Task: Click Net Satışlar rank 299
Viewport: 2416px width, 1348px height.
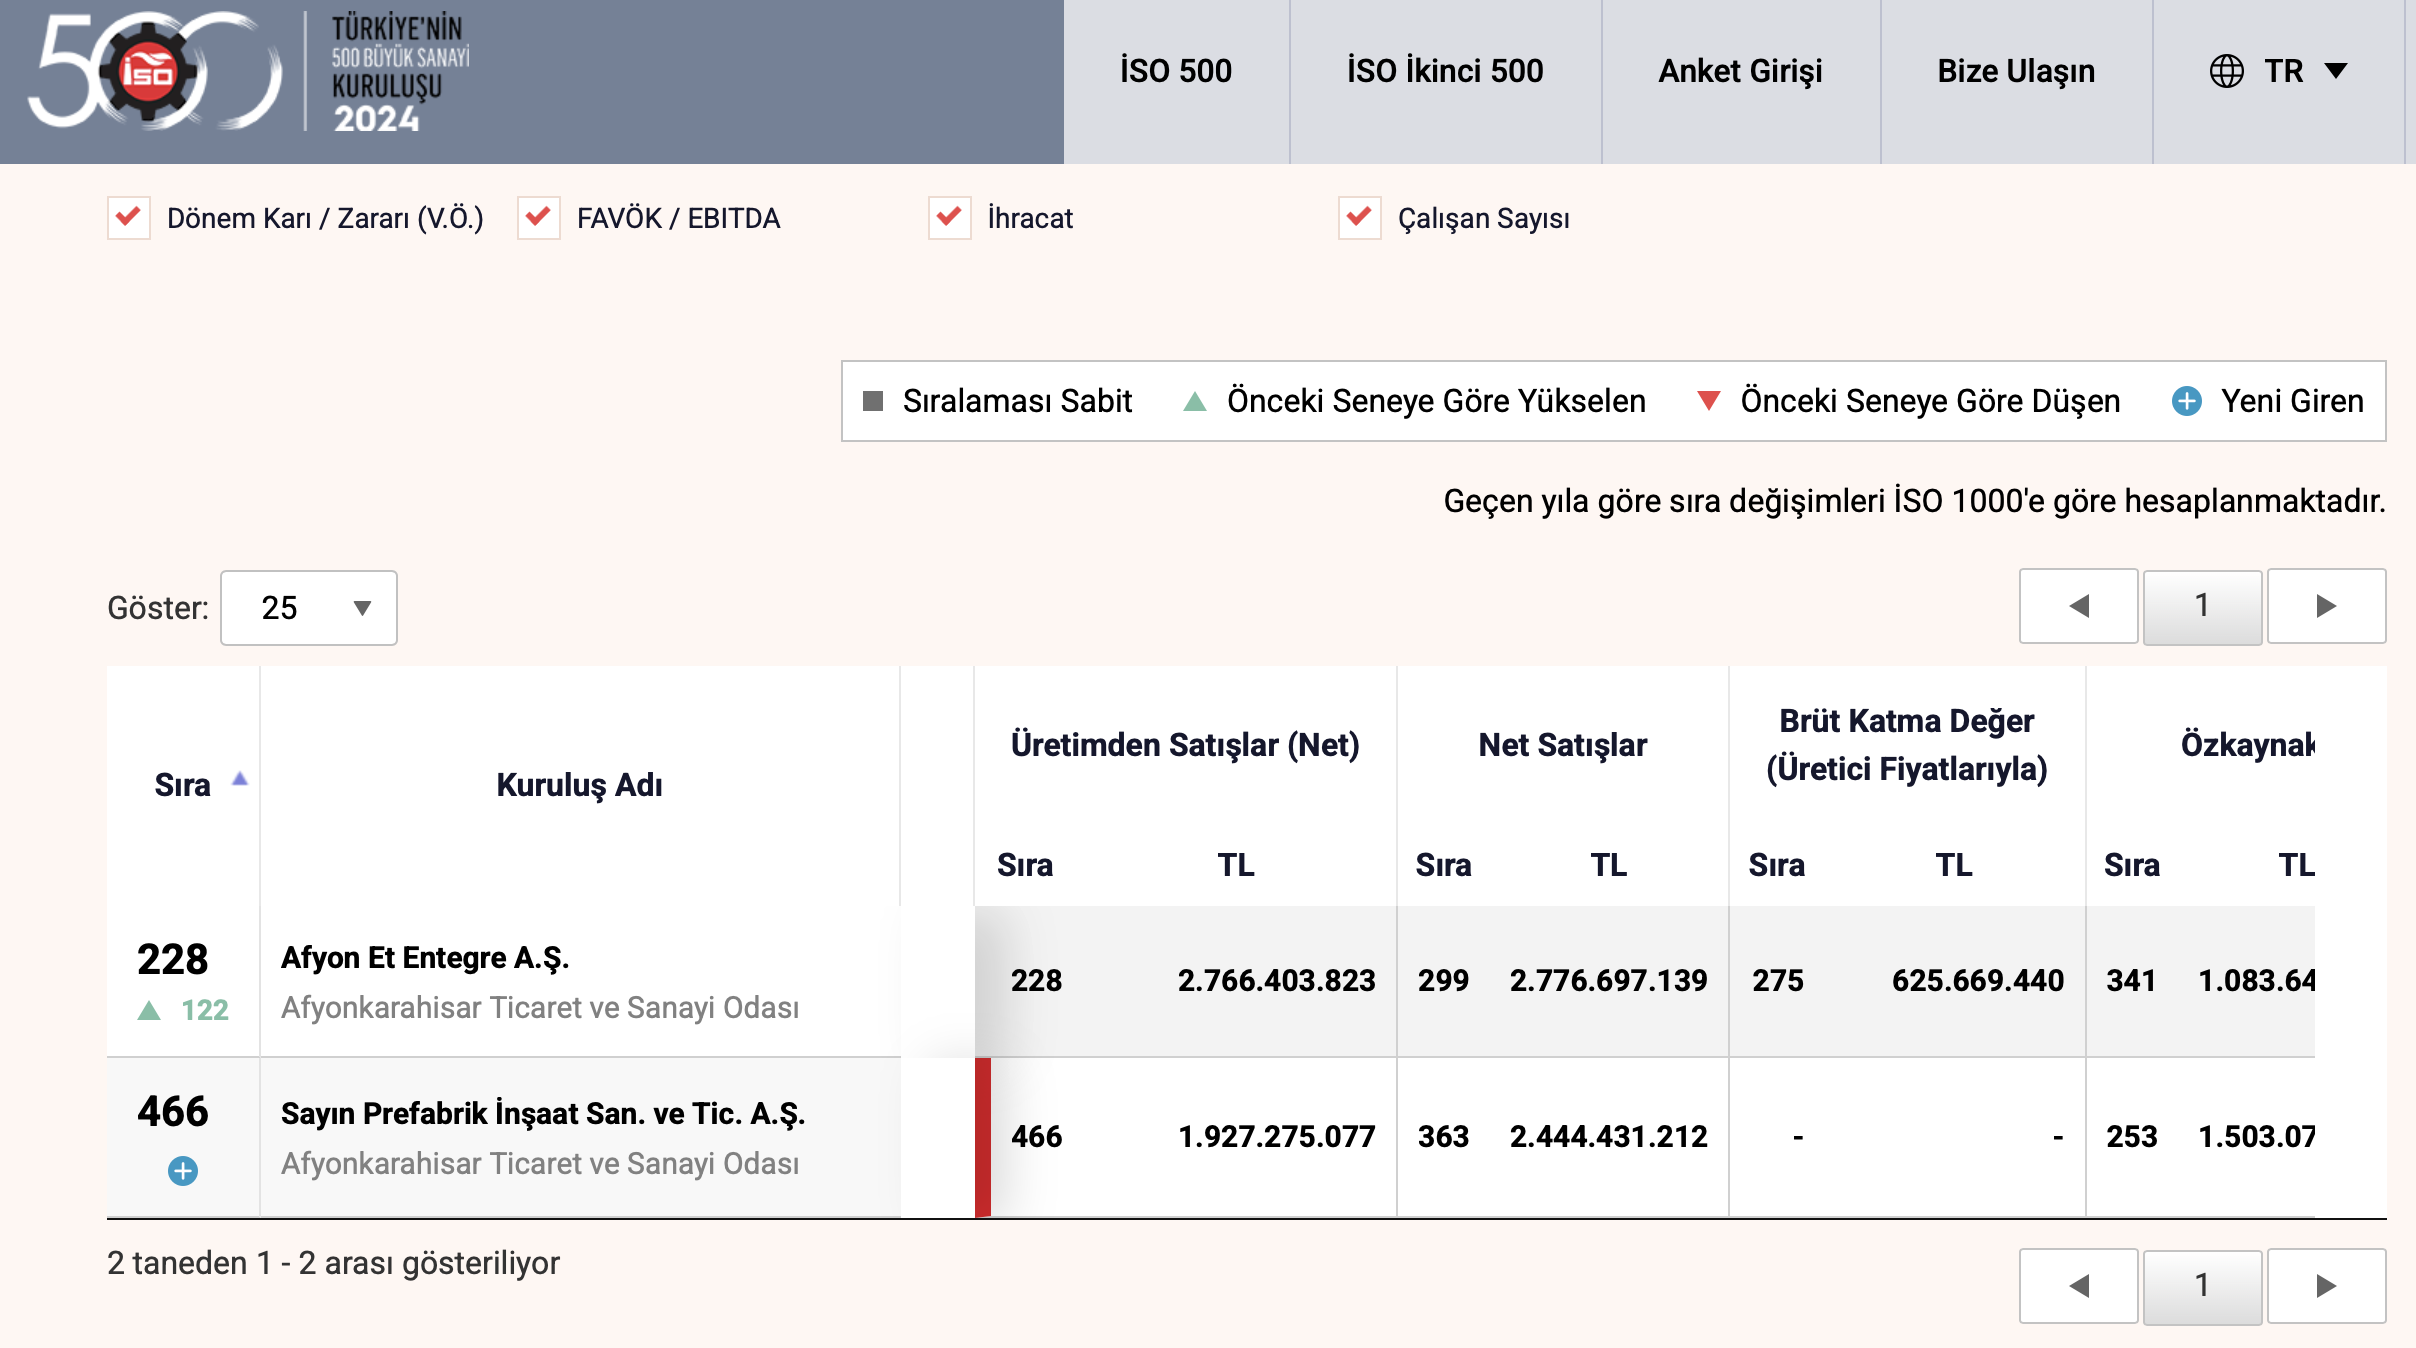Action: point(1443,981)
